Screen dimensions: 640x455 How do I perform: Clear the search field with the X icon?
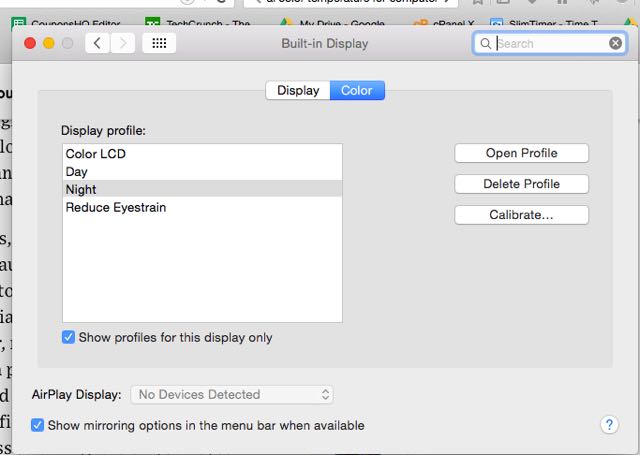coord(615,43)
